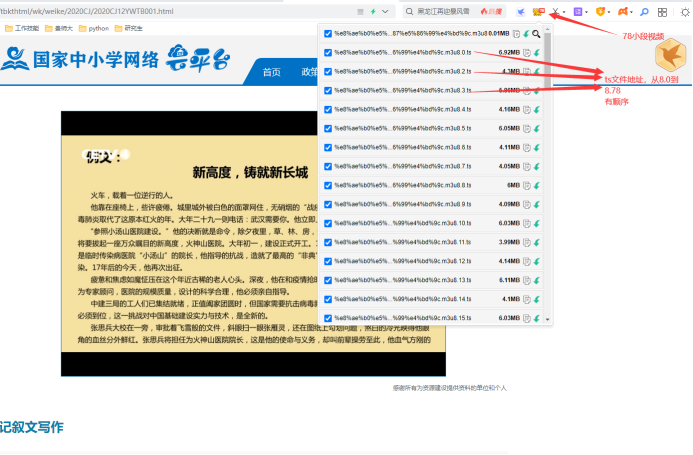The height and width of the screenshot is (455, 693).
Task: Open the video sniffer extension with red badge
Action: [539, 11]
